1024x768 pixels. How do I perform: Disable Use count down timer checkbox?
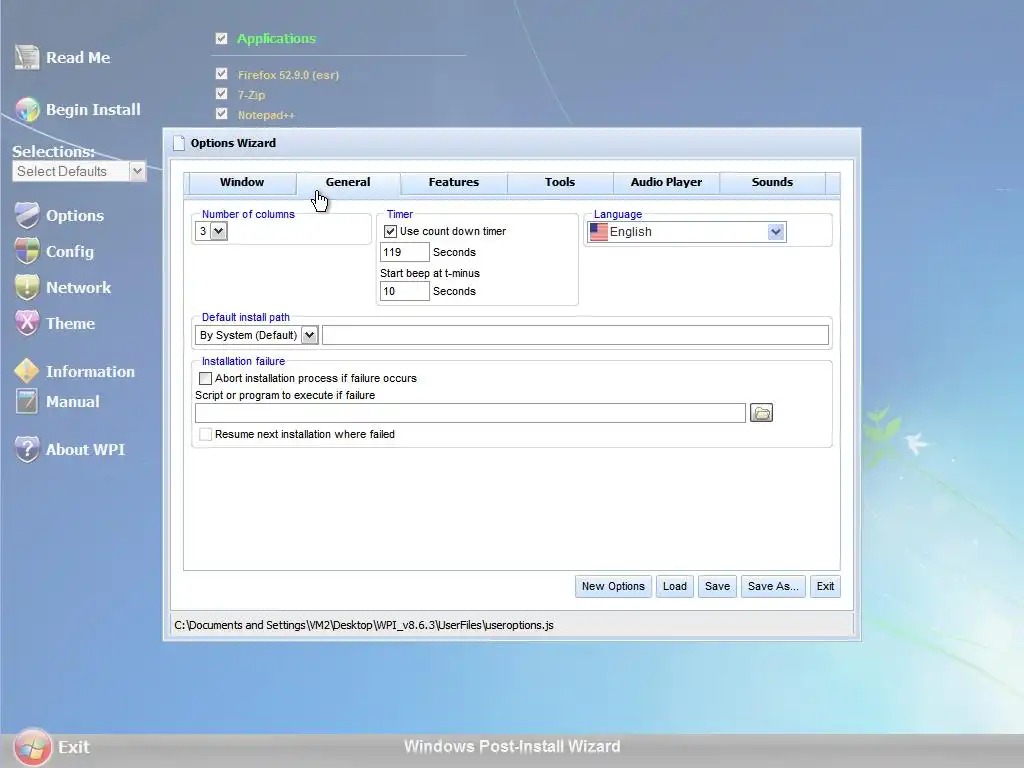point(391,231)
